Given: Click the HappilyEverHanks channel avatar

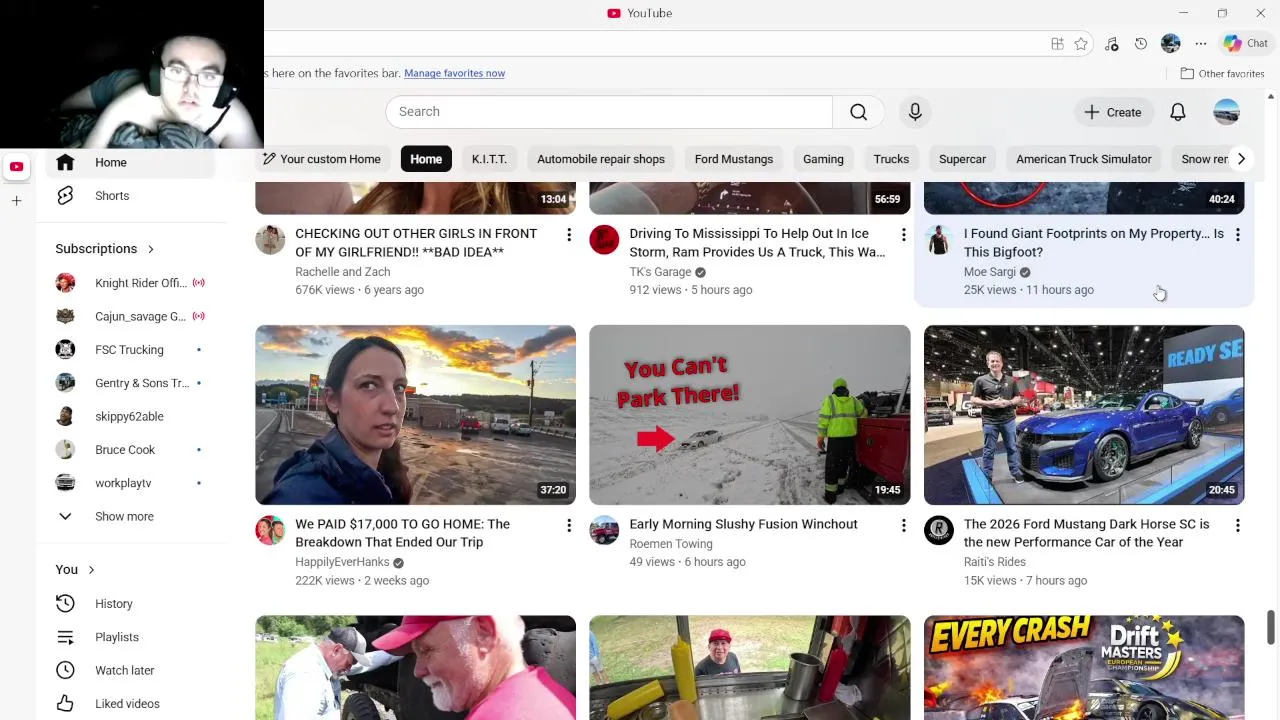Looking at the screenshot, I should [x=270, y=531].
